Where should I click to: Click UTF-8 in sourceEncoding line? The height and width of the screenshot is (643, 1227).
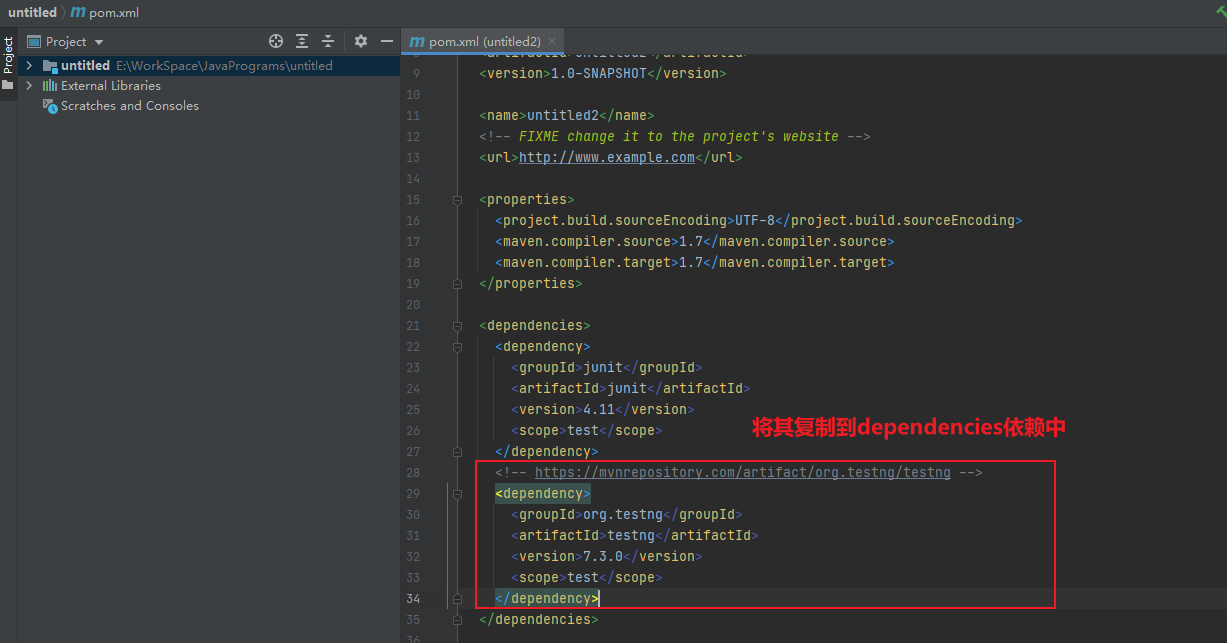[x=755, y=221]
